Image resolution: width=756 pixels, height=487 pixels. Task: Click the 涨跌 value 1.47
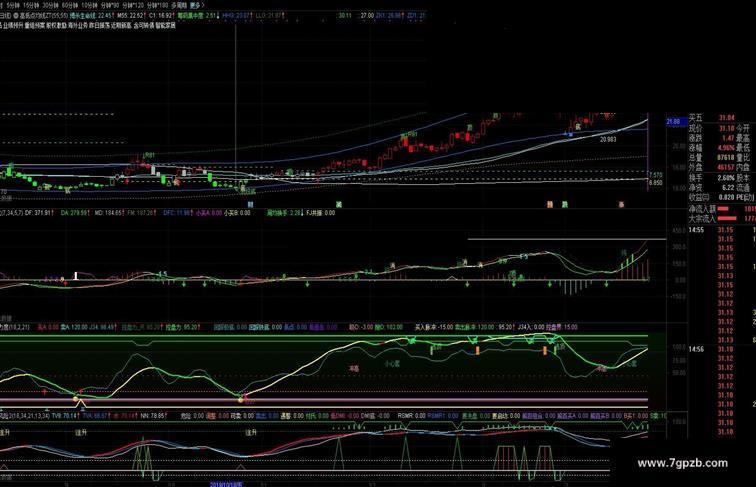click(x=728, y=138)
